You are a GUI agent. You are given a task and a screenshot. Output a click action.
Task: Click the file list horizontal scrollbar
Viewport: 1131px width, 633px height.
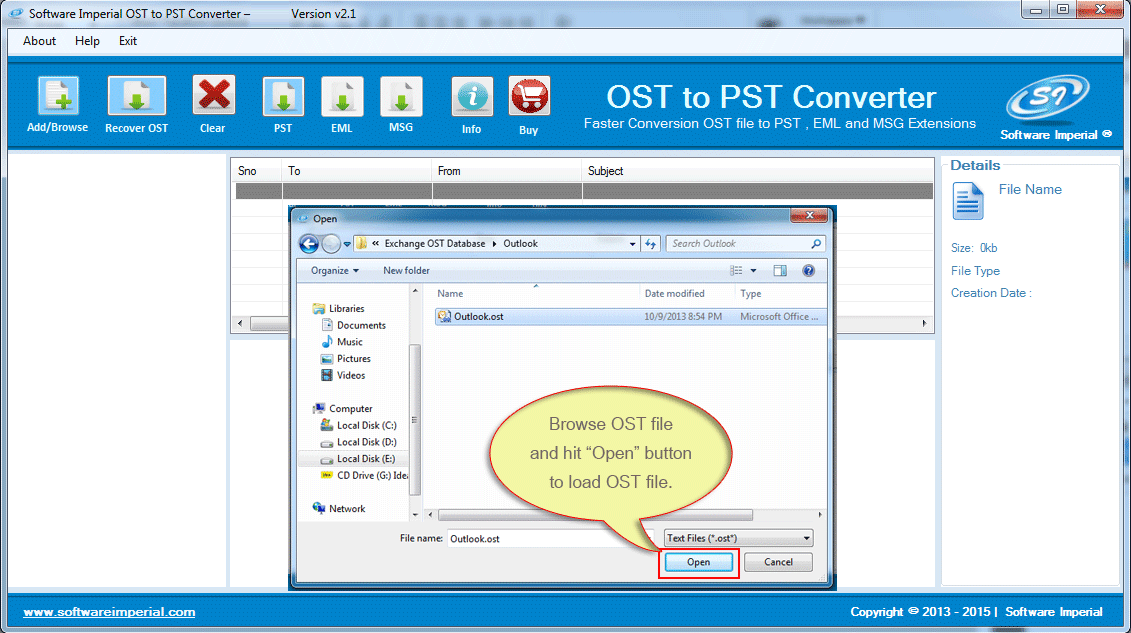(x=595, y=515)
